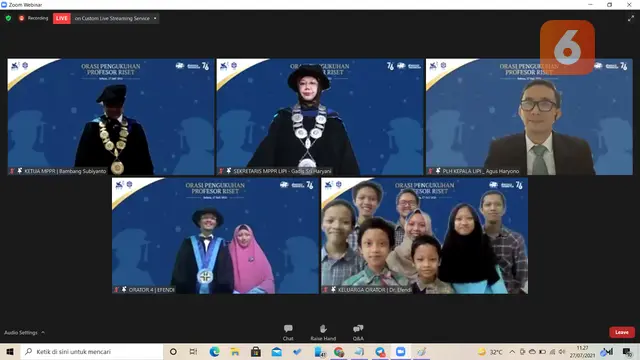Select the Keluarga Orator family video tile
Image resolution: width=640 pixels, height=360 pixels.
point(424,236)
